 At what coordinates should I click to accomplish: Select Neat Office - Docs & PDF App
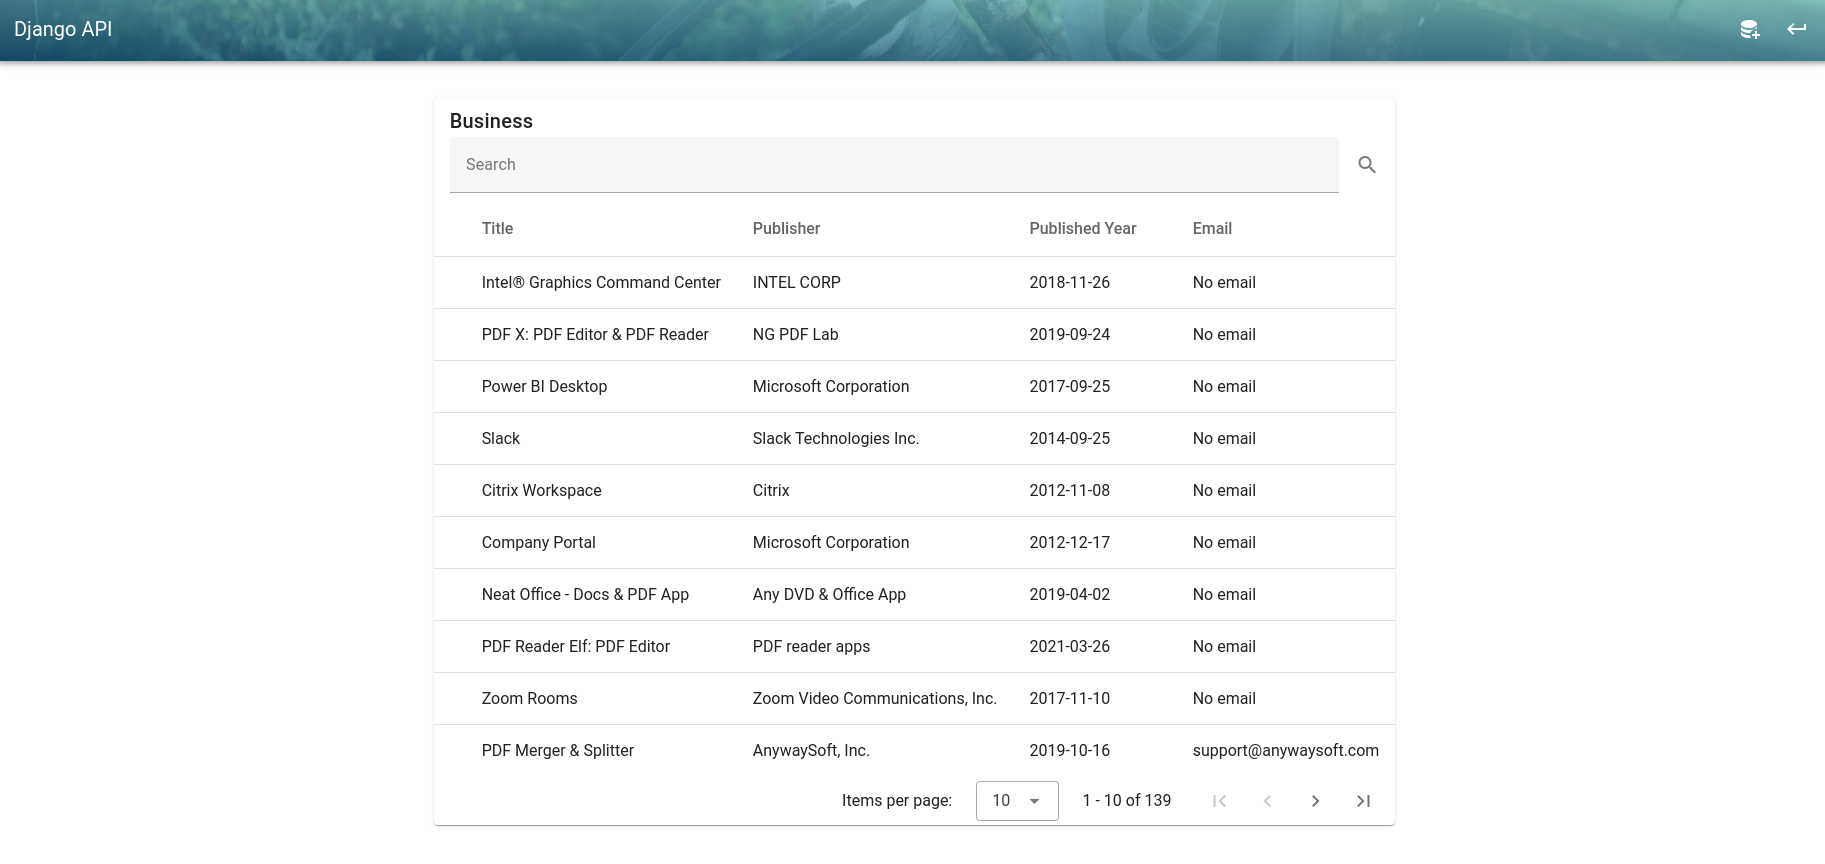click(585, 595)
